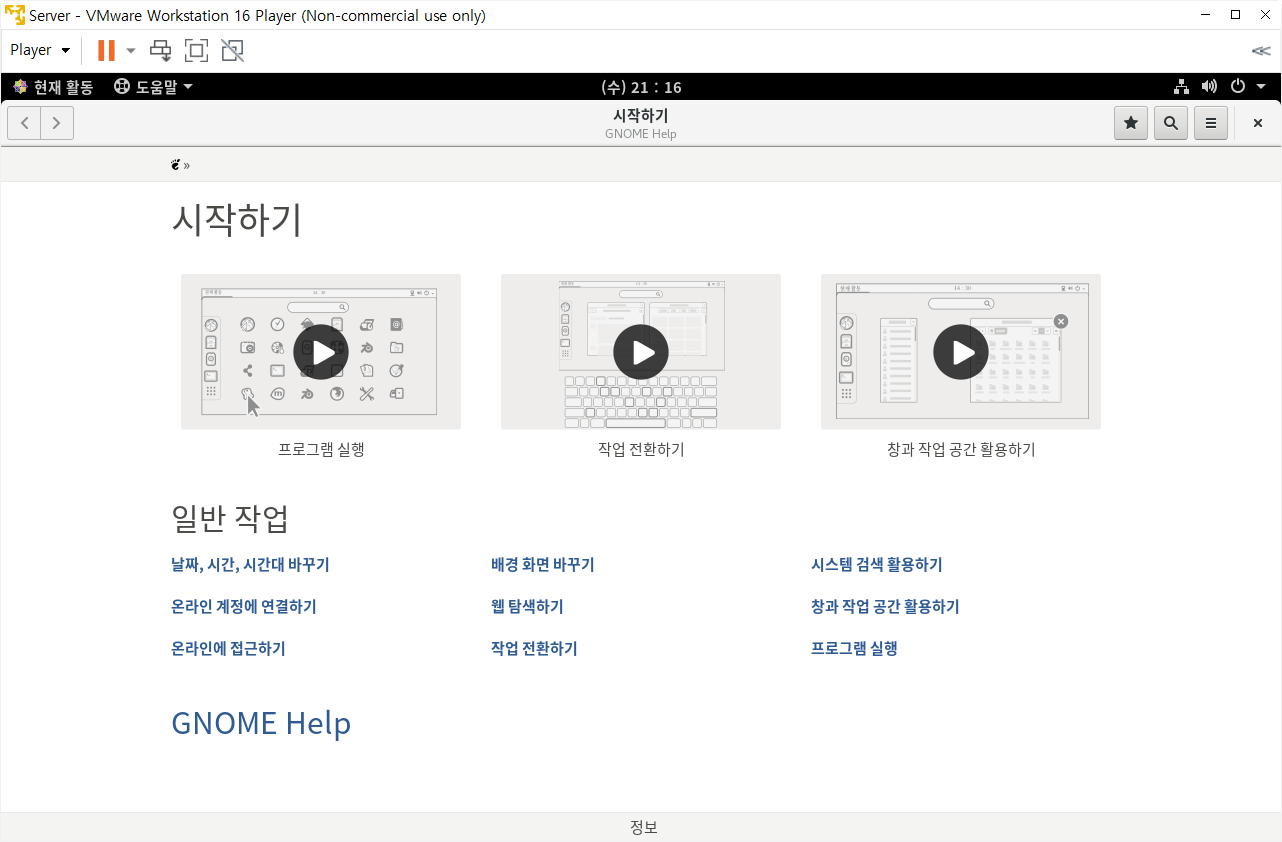The image size is (1282, 842).
Task: Open link 시스템 검색 활용하기
Action: 877,565
